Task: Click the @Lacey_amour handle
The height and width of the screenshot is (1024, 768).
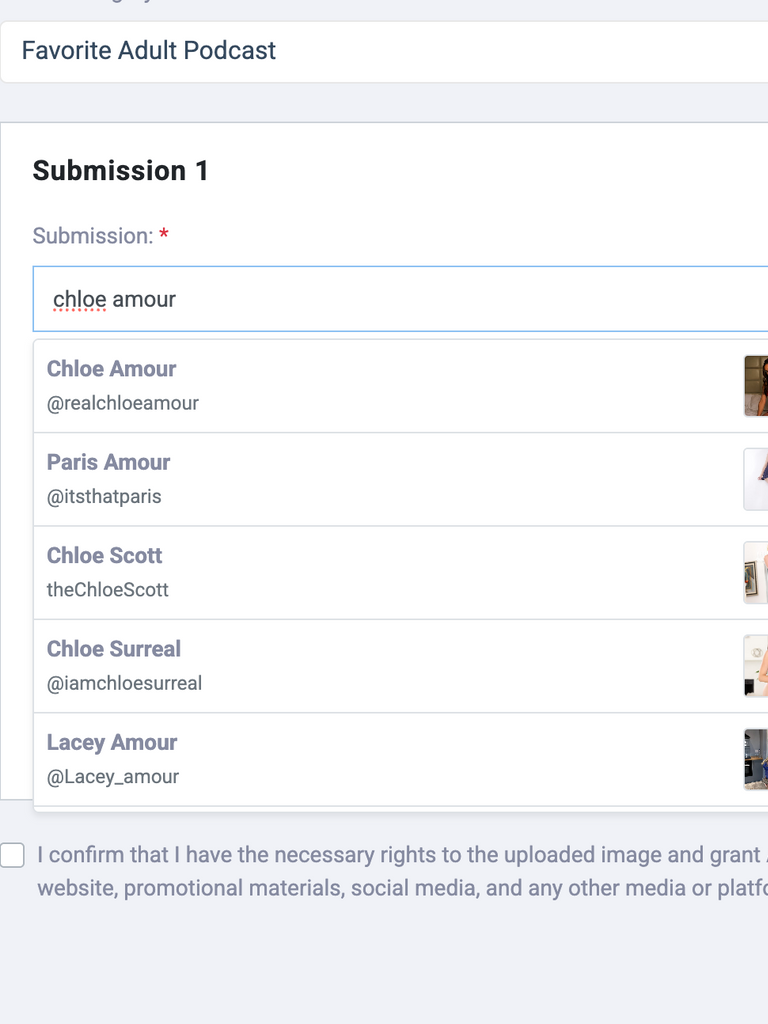Action: [x=113, y=776]
